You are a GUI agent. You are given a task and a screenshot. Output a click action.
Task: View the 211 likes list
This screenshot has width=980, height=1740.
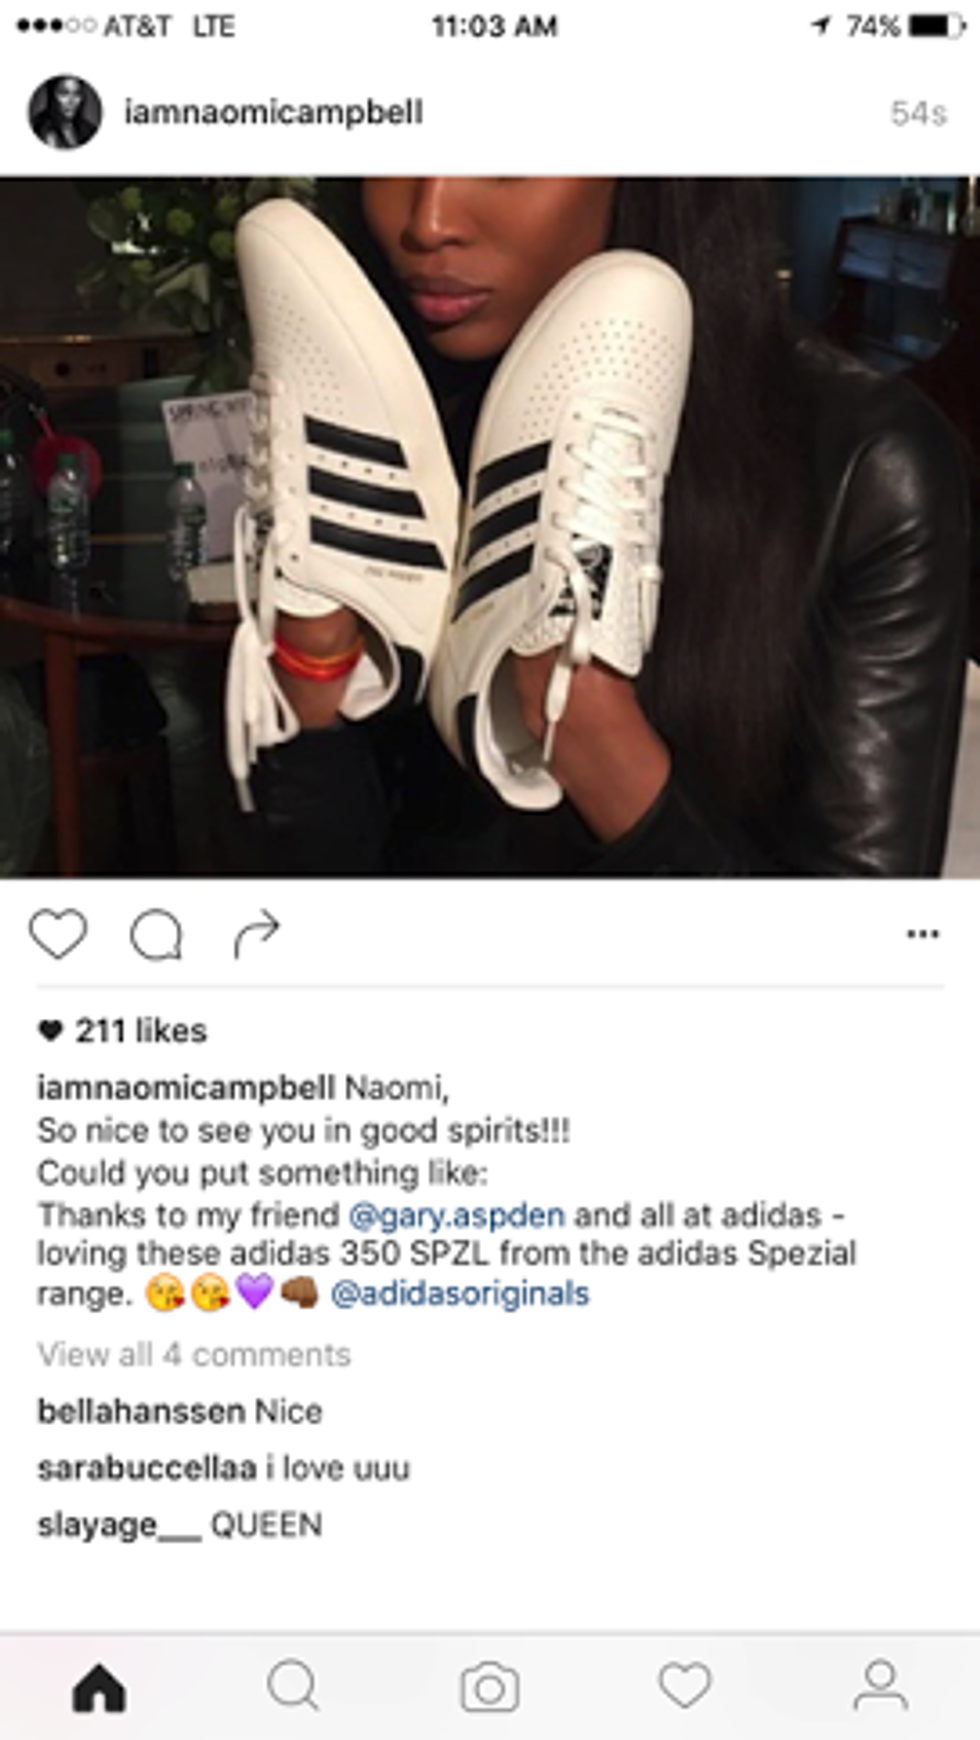pos(122,1031)
